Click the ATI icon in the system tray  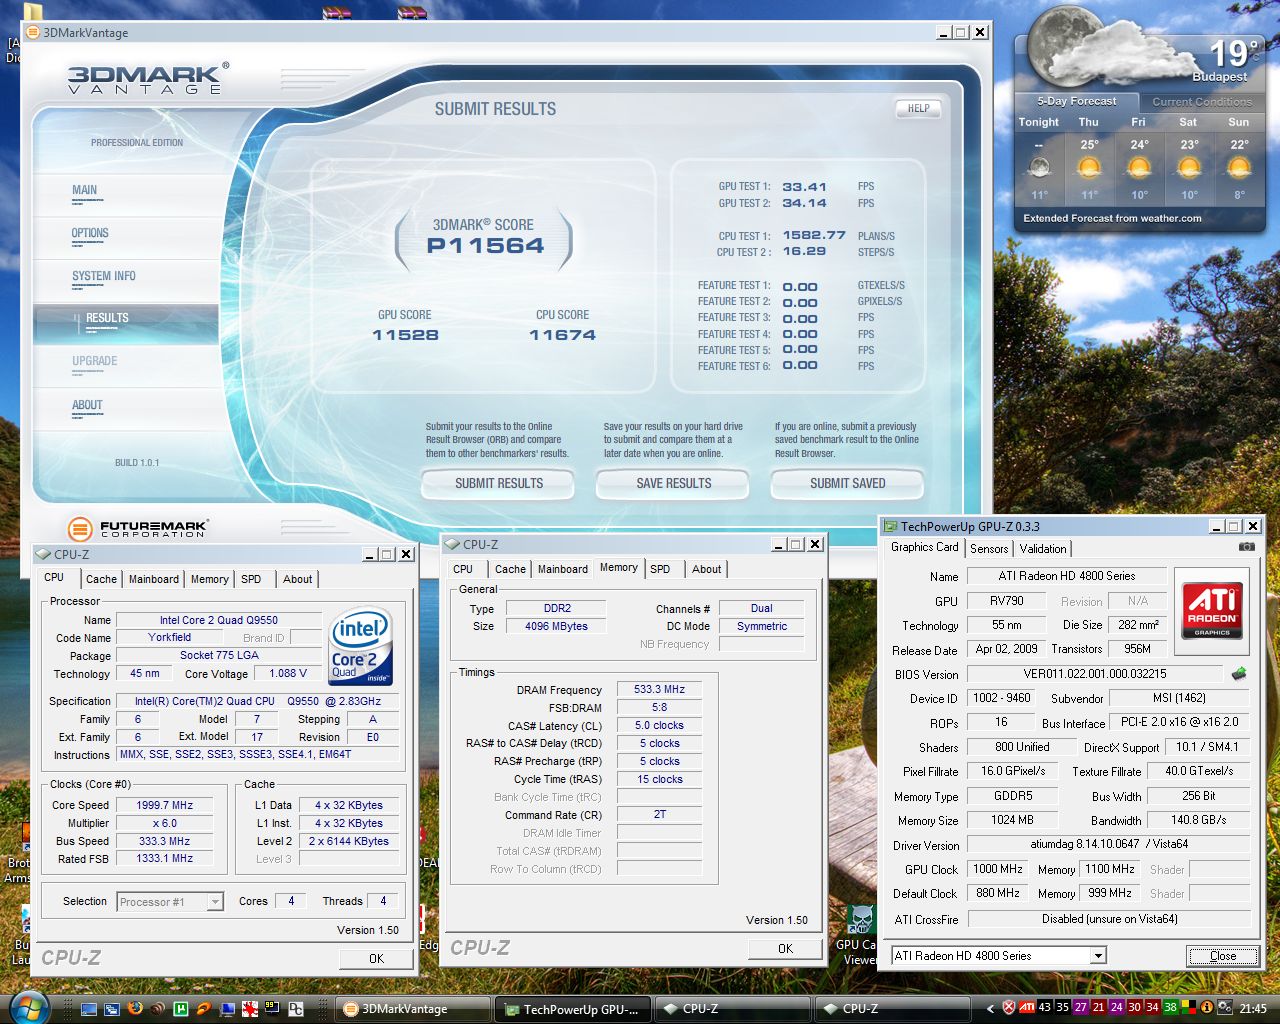tap(1027, 1008)
